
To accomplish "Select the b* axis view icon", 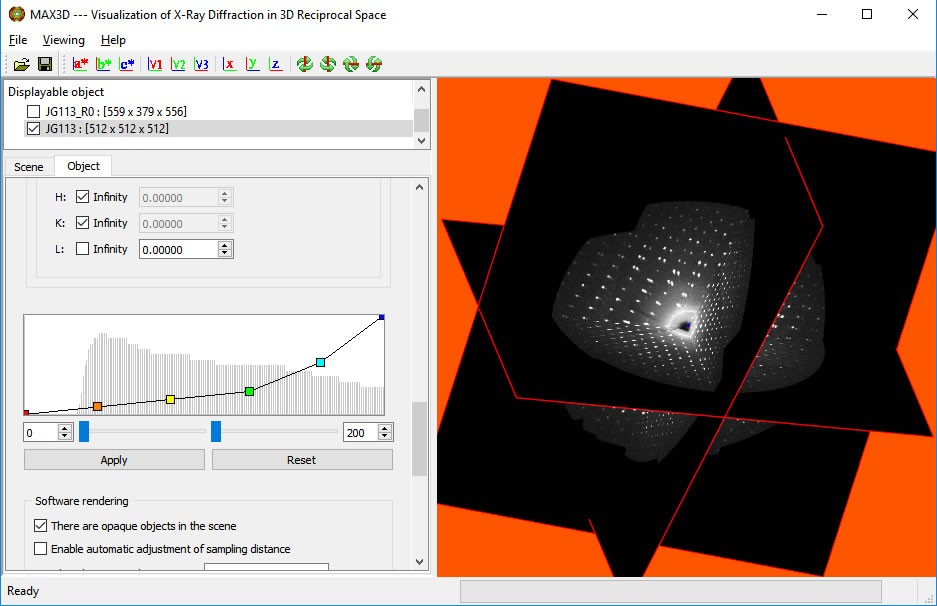I will point(104,64).
